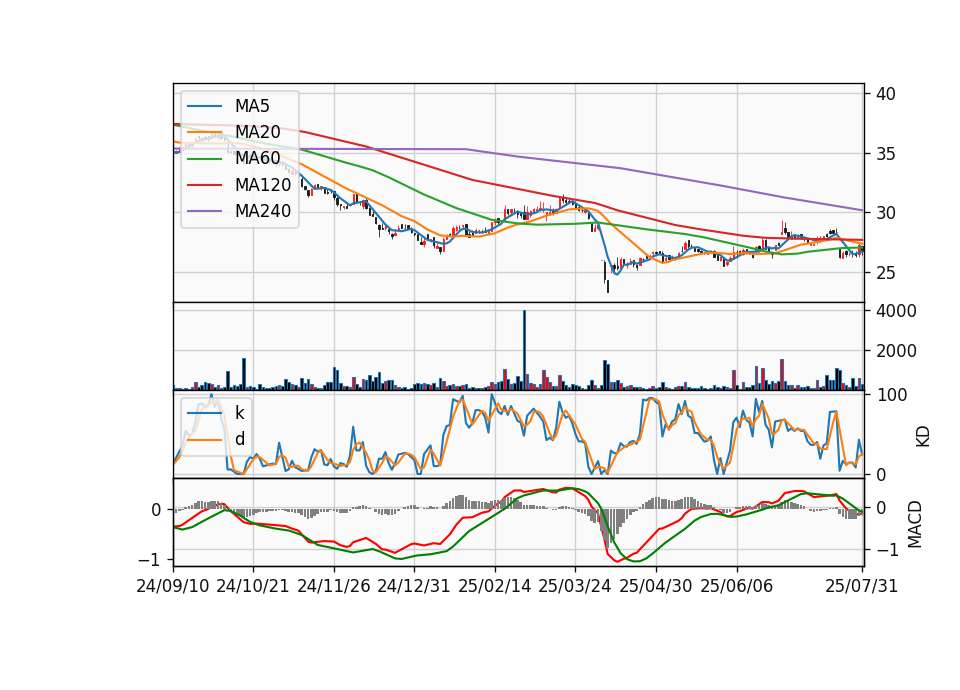960x690 pixels.
Task: Click the tallest volume spike bar
Action: pos(524,350)
